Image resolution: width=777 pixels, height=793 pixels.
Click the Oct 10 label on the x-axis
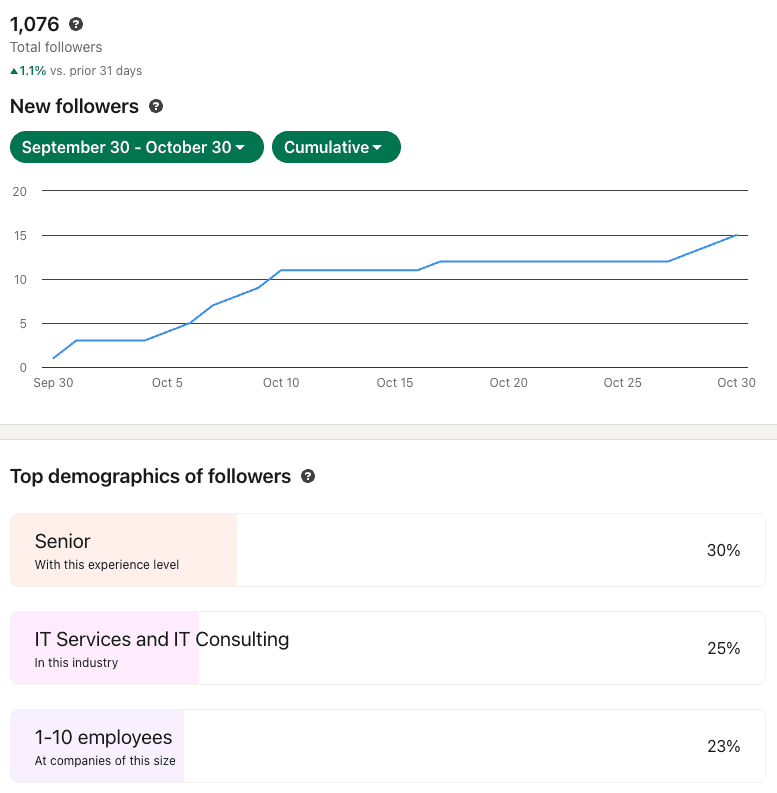click(281, 383)
